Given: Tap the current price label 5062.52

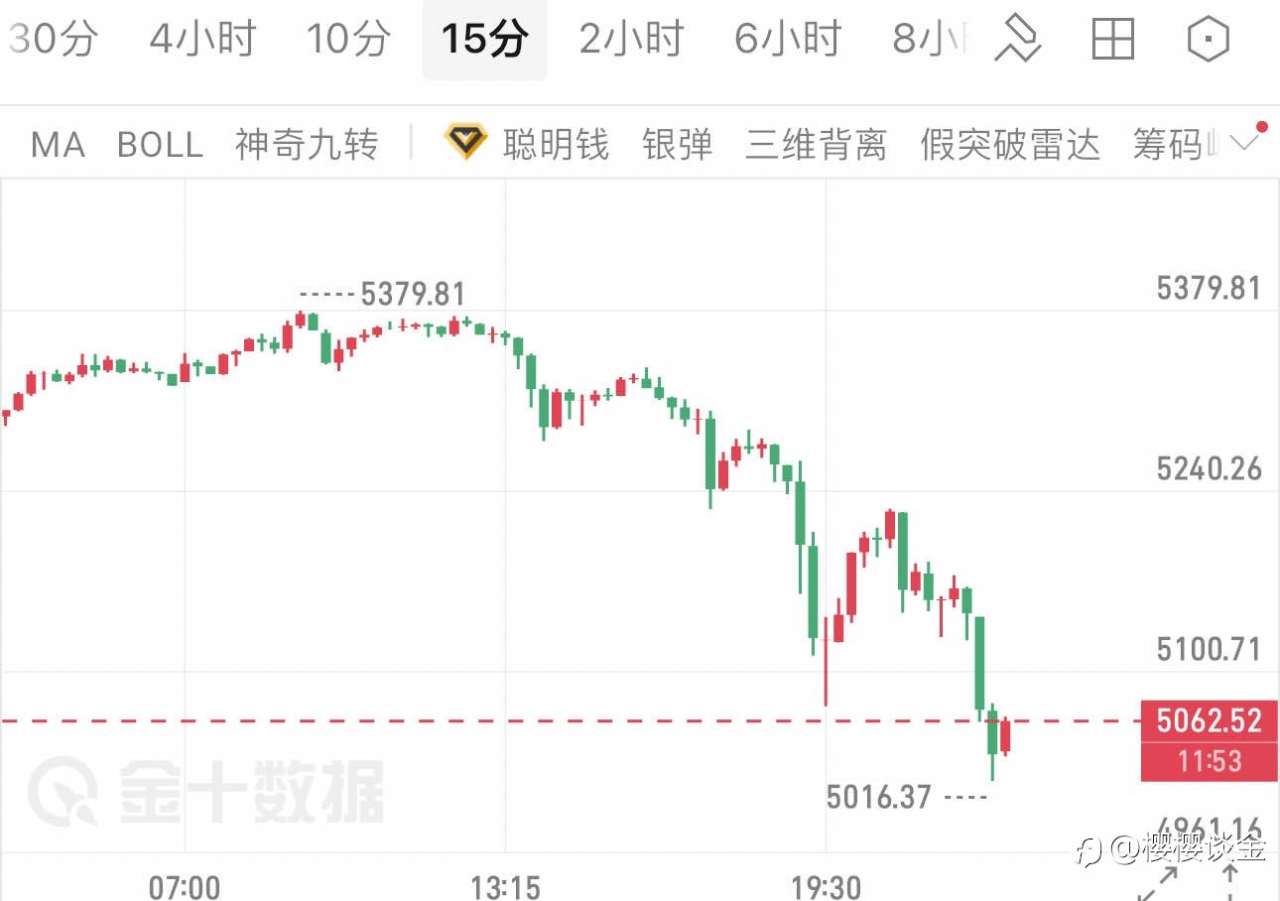Looking at the screenshot, I should (x=1209, y=720).
